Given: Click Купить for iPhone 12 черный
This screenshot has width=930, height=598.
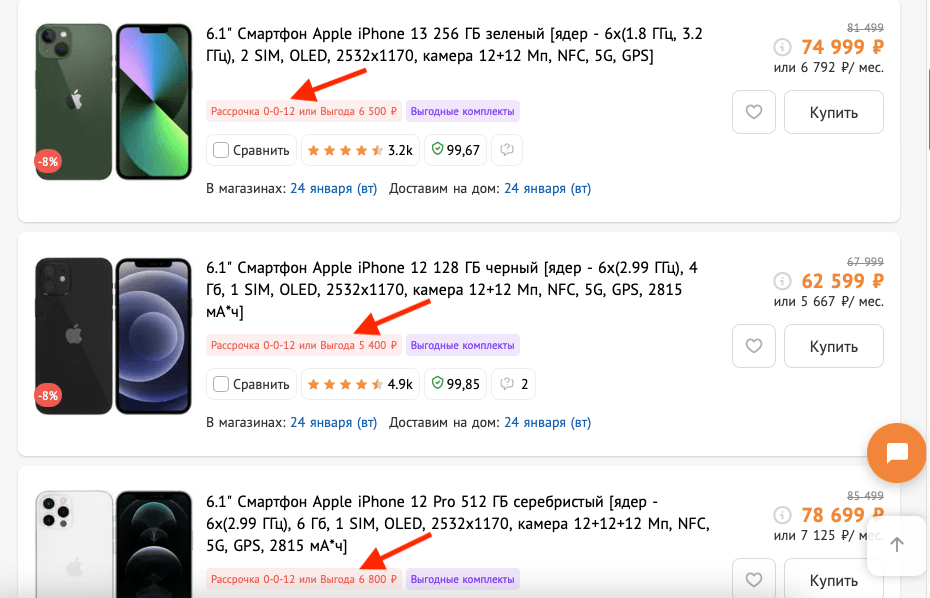Looking at the screenshot, I should [x=834, y=346].
